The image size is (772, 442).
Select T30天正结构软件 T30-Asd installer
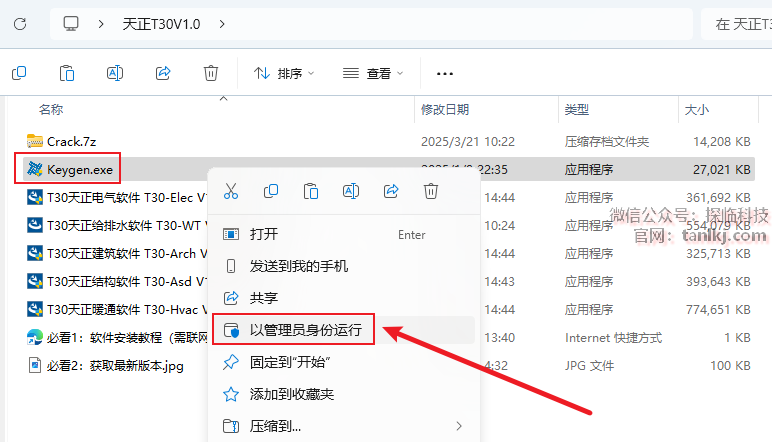click(127, 282)
